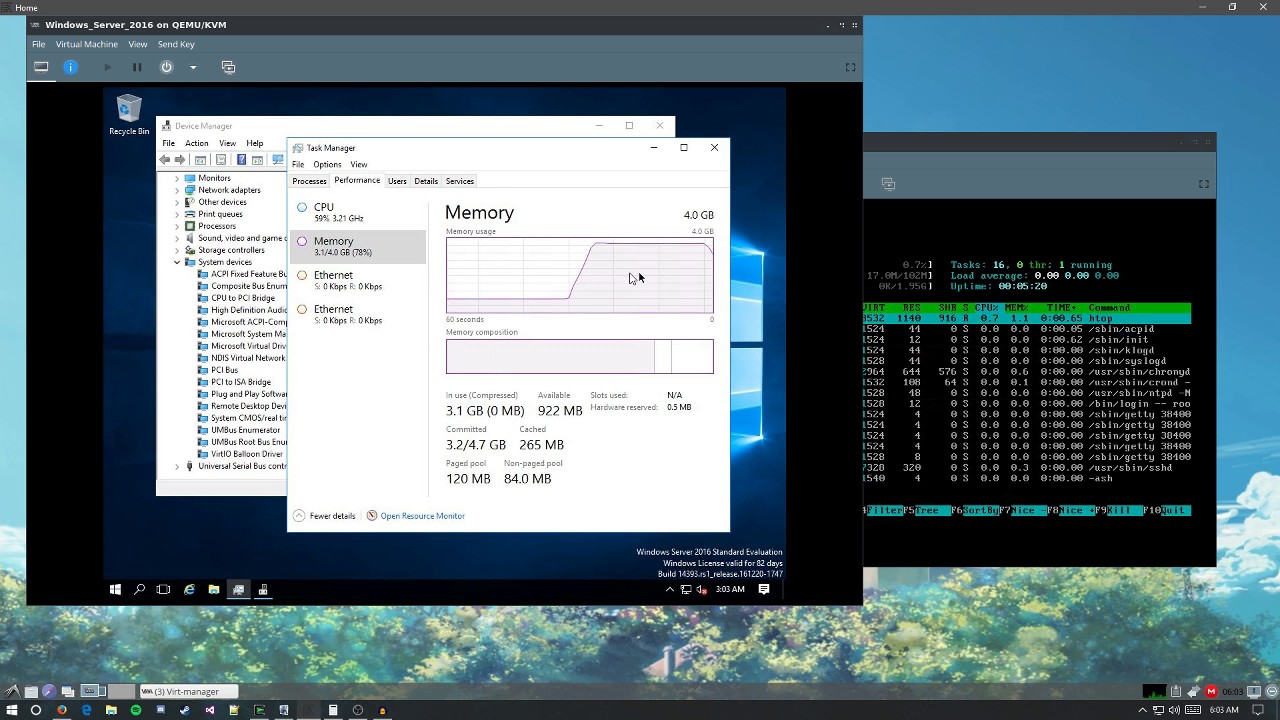Screen dimensions: 1280x720
Task: Open the manage VM snapshots toolbar icon
Action: tap(228, 67)
